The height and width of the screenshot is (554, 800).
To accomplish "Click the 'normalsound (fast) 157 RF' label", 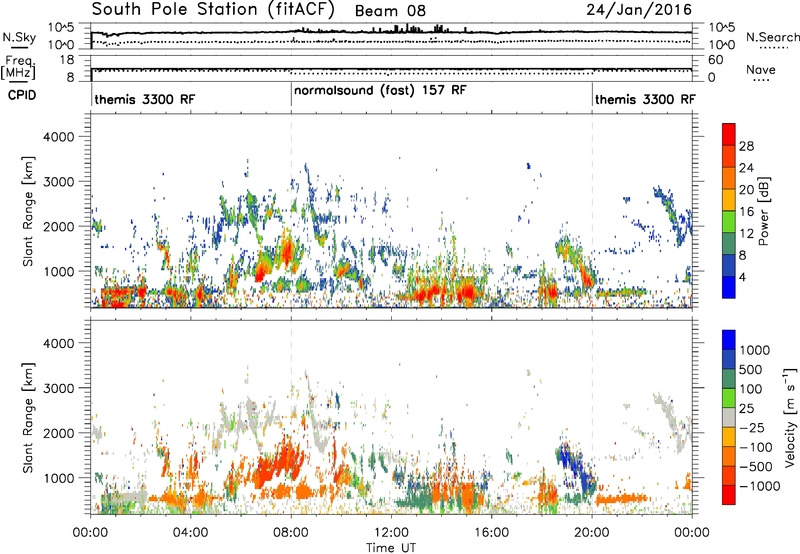I will pos(380,91).
